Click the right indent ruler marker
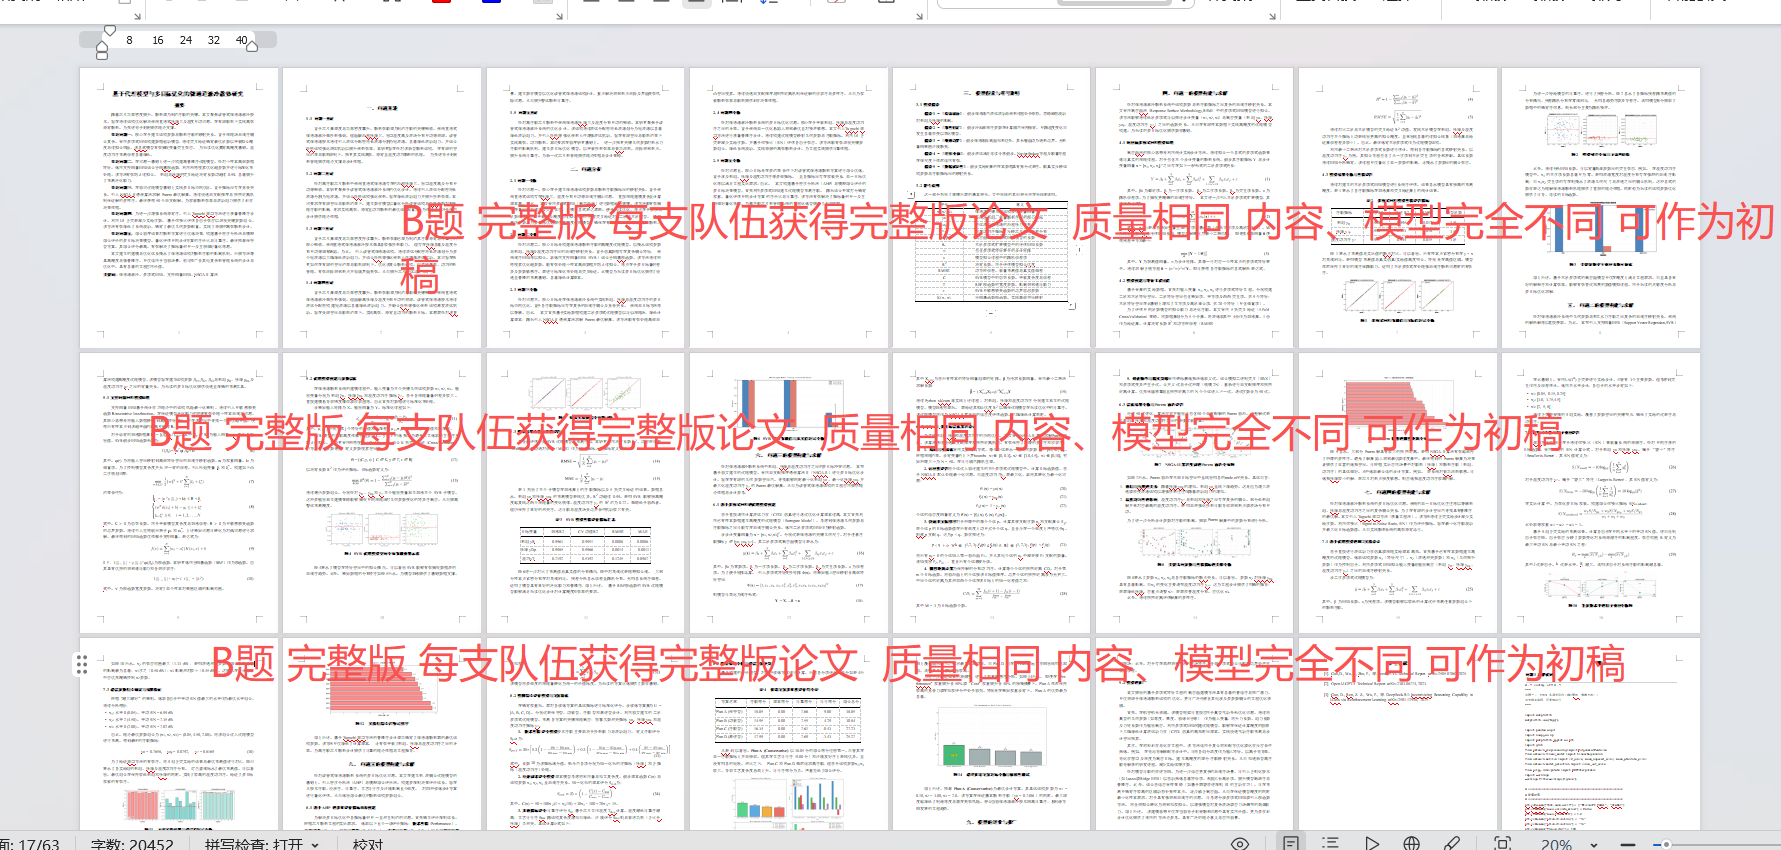This screenshot has width=1781, height=850. coord(251,45)
